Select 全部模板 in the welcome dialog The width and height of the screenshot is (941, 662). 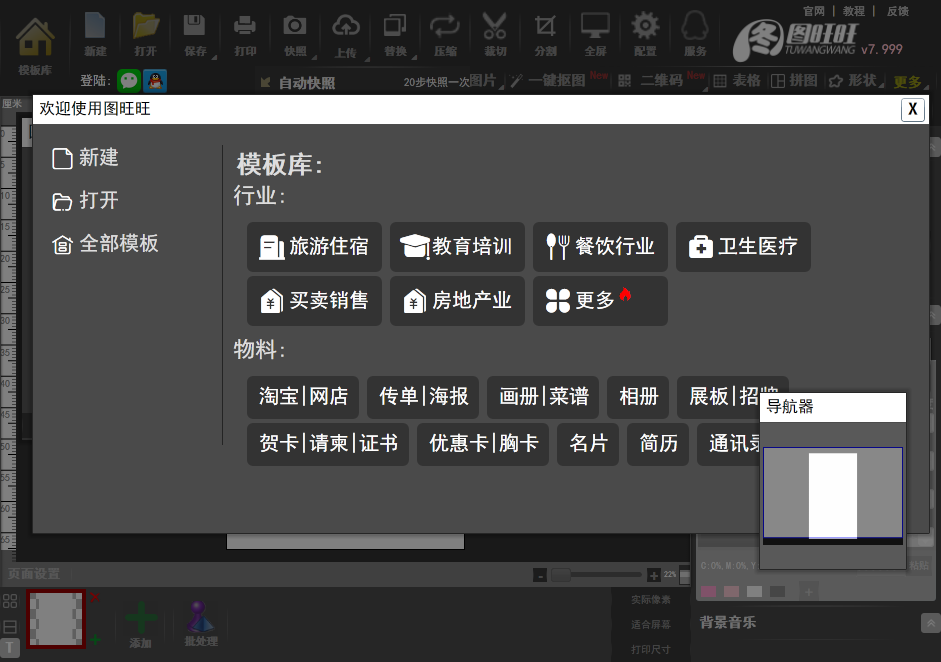click(x=105, y=244)
